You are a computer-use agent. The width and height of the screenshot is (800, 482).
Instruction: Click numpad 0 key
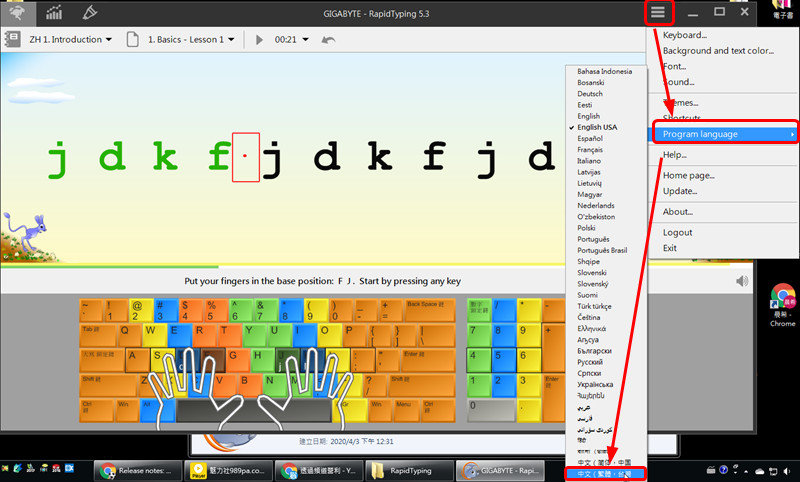tap(491, 410)
